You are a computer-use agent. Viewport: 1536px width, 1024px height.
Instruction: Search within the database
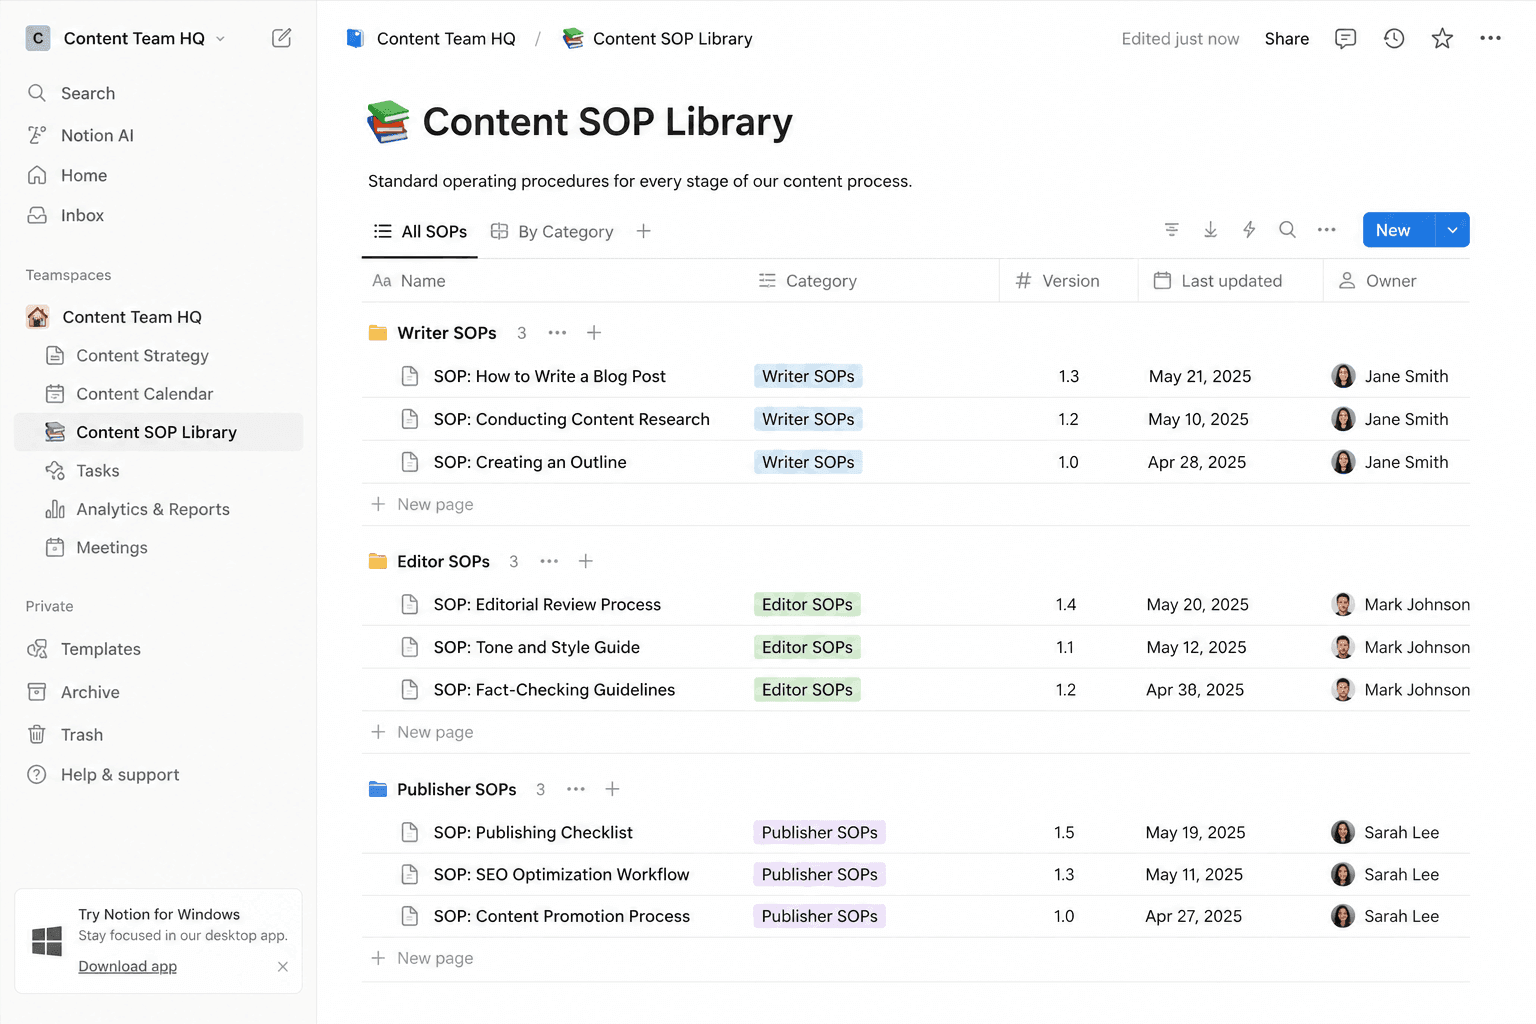click(1287, 230)
